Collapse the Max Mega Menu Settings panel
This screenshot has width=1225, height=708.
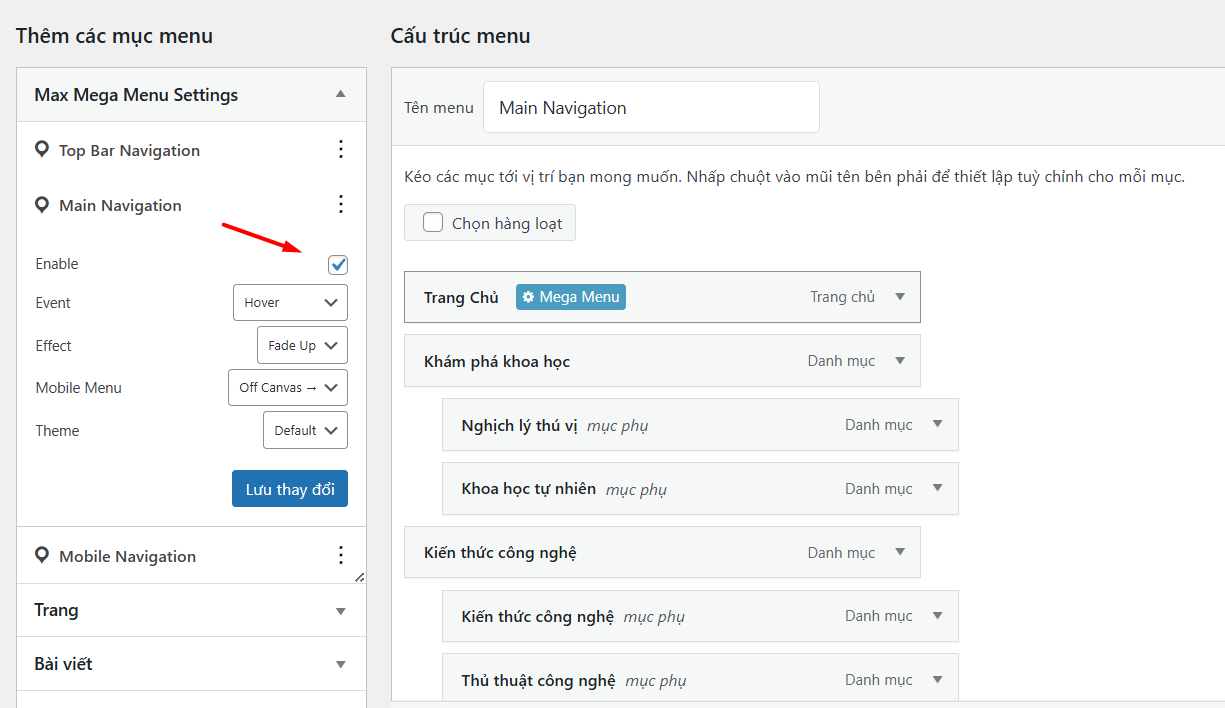(340, 94)
